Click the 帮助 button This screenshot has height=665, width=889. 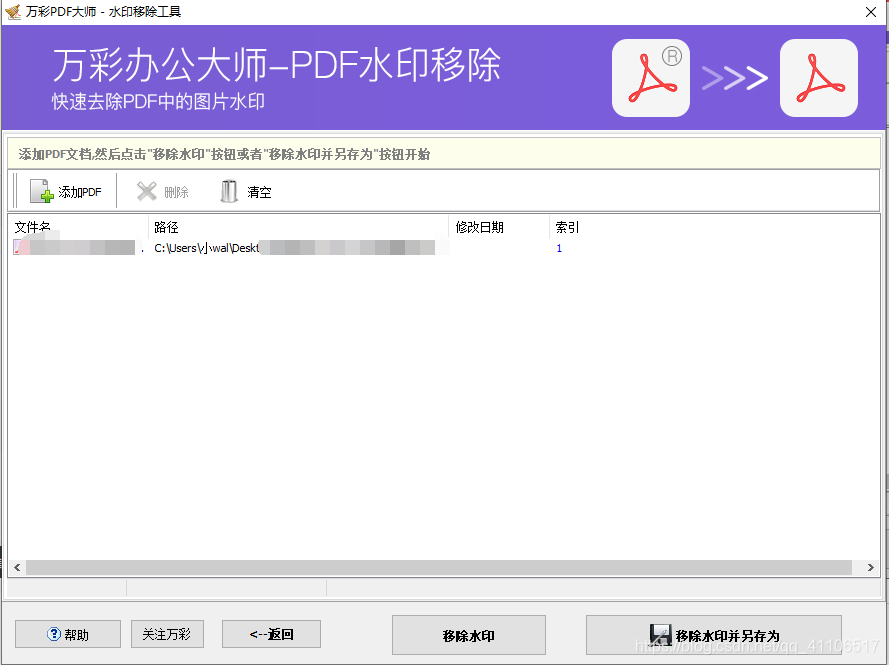click(67, 633)
